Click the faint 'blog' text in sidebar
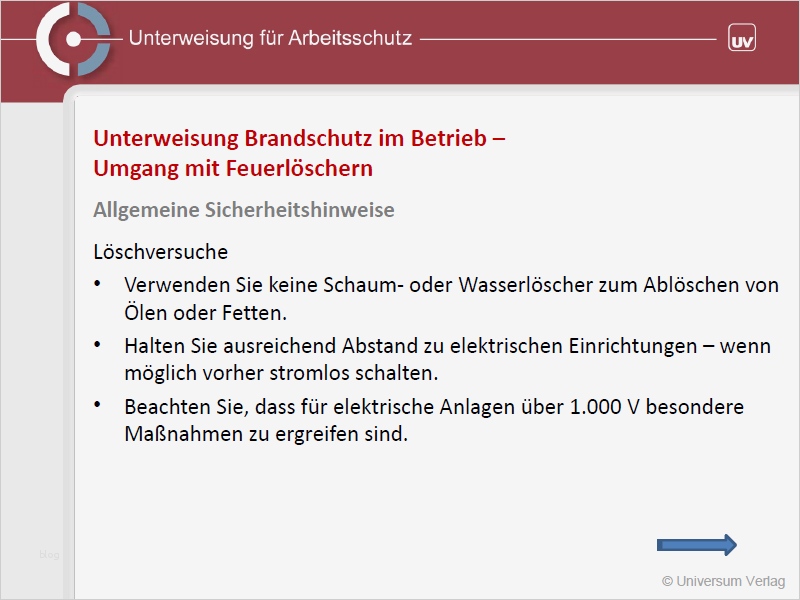800x600 pixels. [x=49, y=554]
